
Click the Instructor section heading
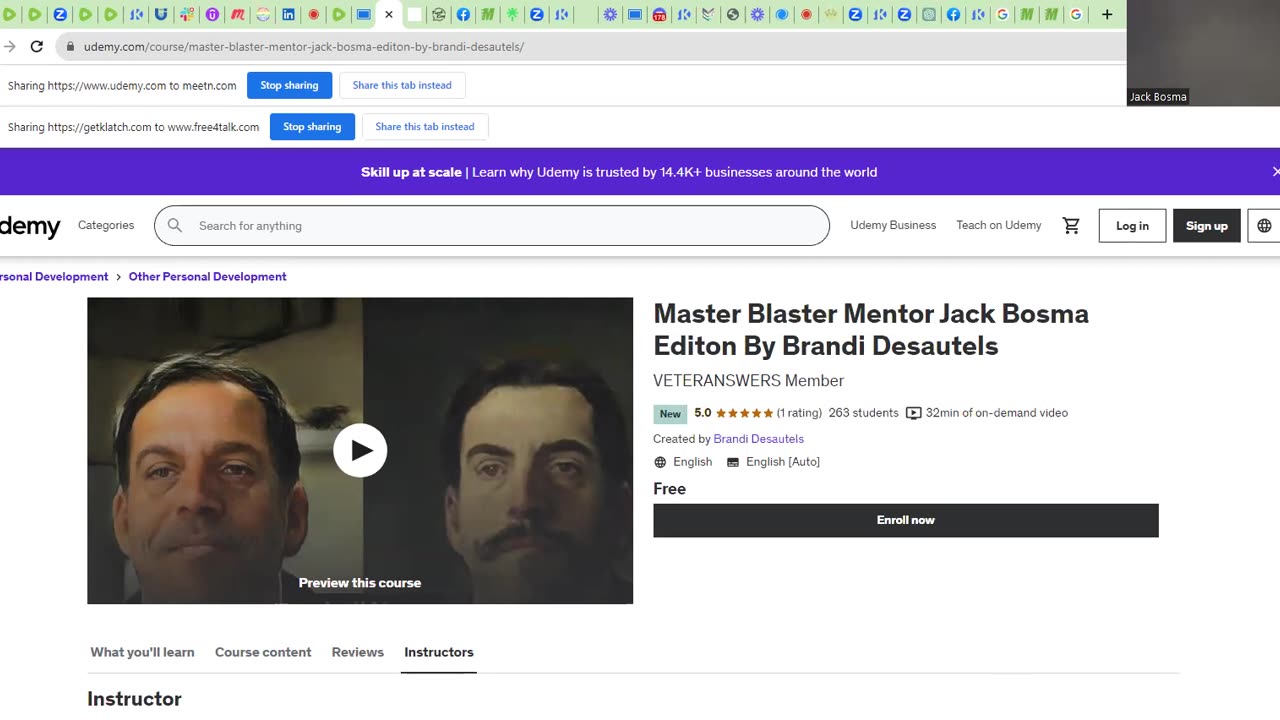[x=134, y=699]
